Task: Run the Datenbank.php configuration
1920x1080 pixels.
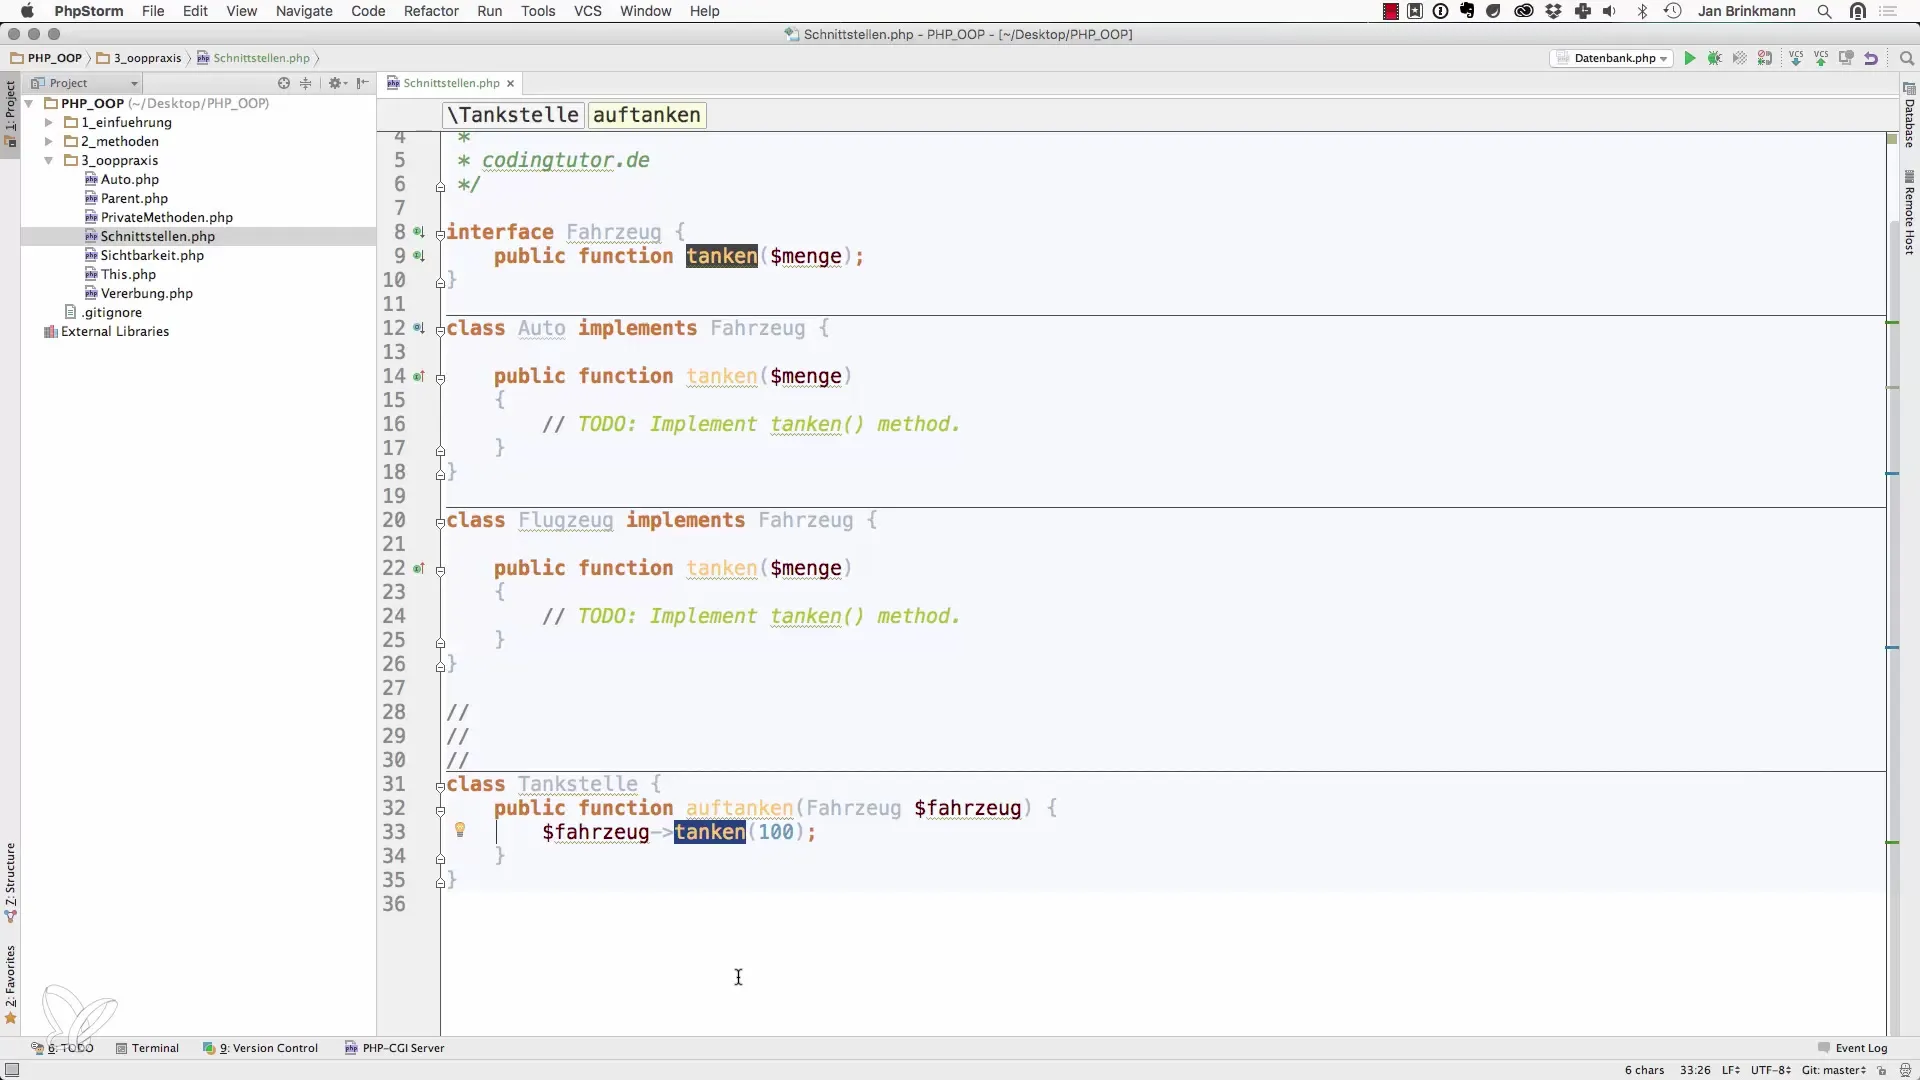Action: click(x=1689, y=58)
